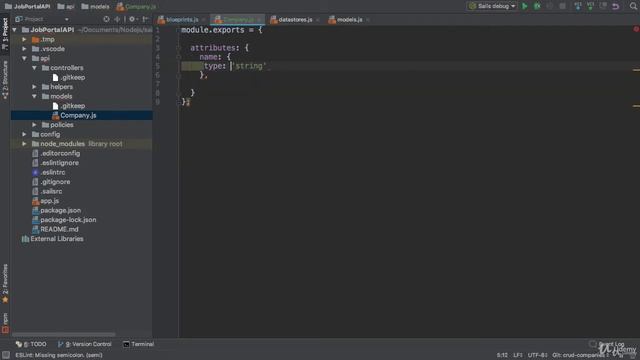Viewport: 640px width, 360px height.
Task: Start debugging with the green bug icon
Action: (x=537, y=6)
